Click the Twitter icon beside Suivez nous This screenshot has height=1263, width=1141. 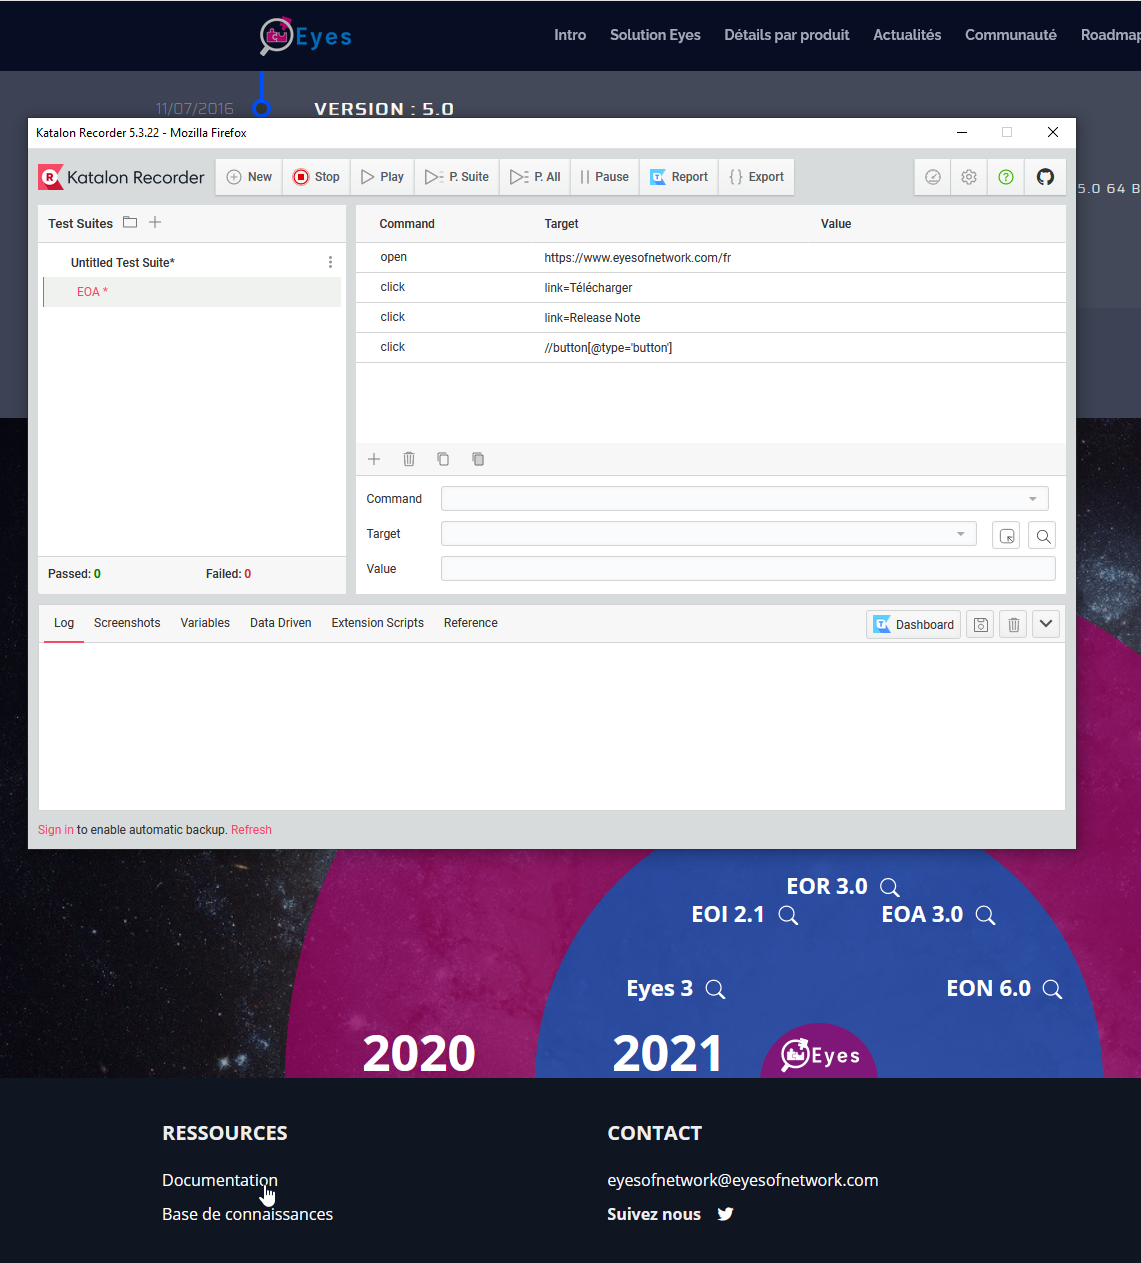pos(726,1214)
